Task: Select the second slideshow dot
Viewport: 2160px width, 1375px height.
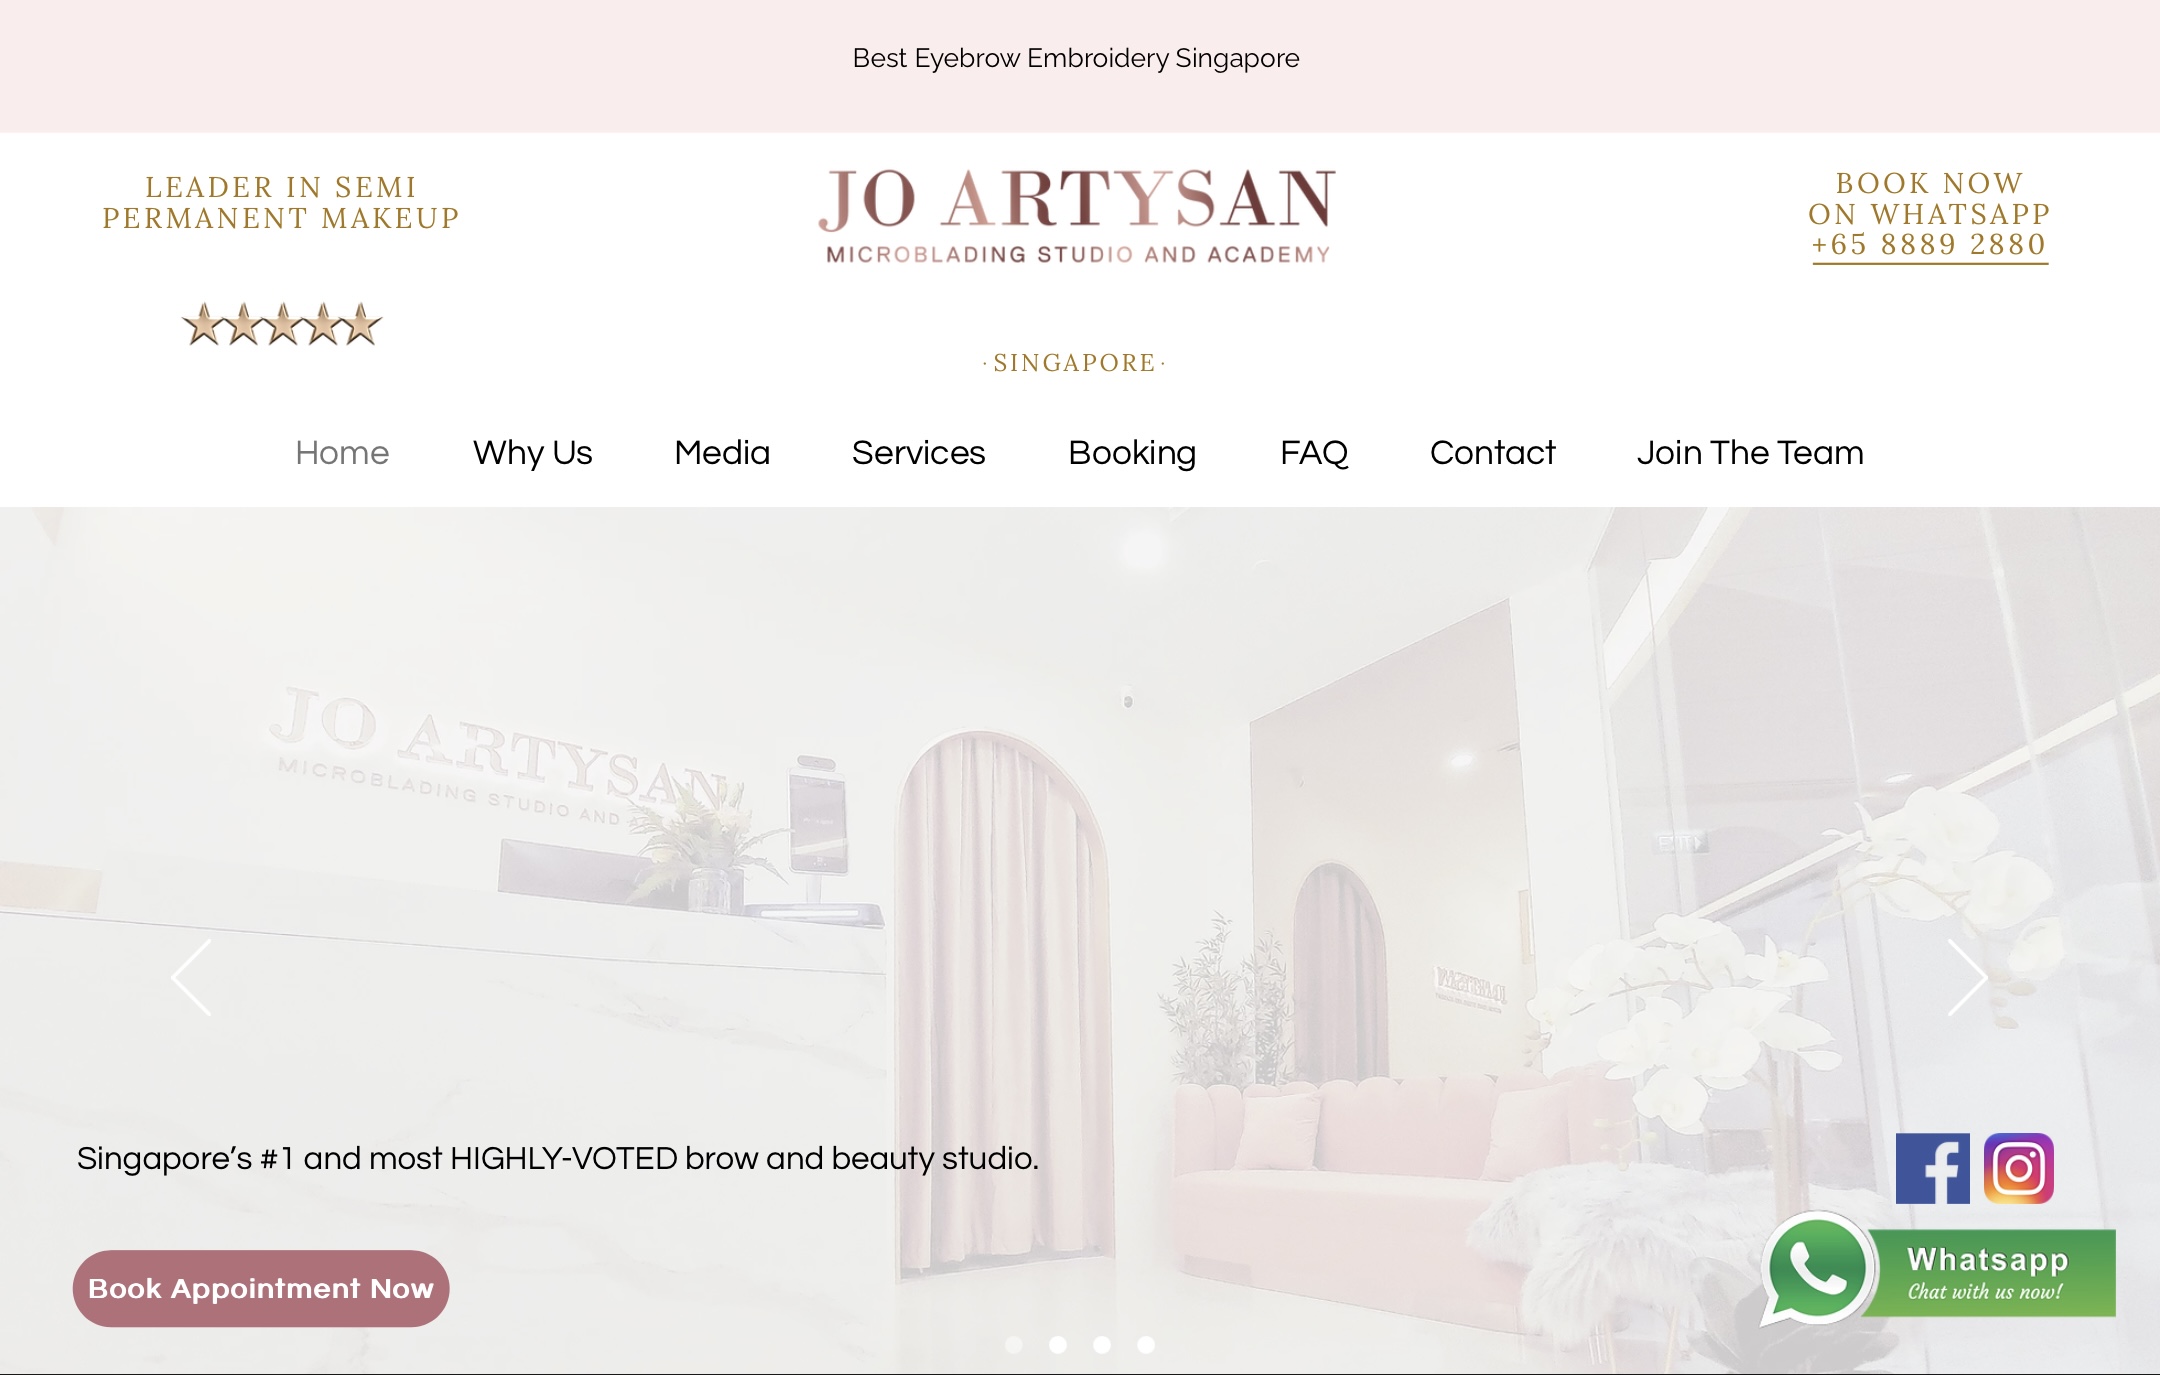Action: point(1058,1345)
